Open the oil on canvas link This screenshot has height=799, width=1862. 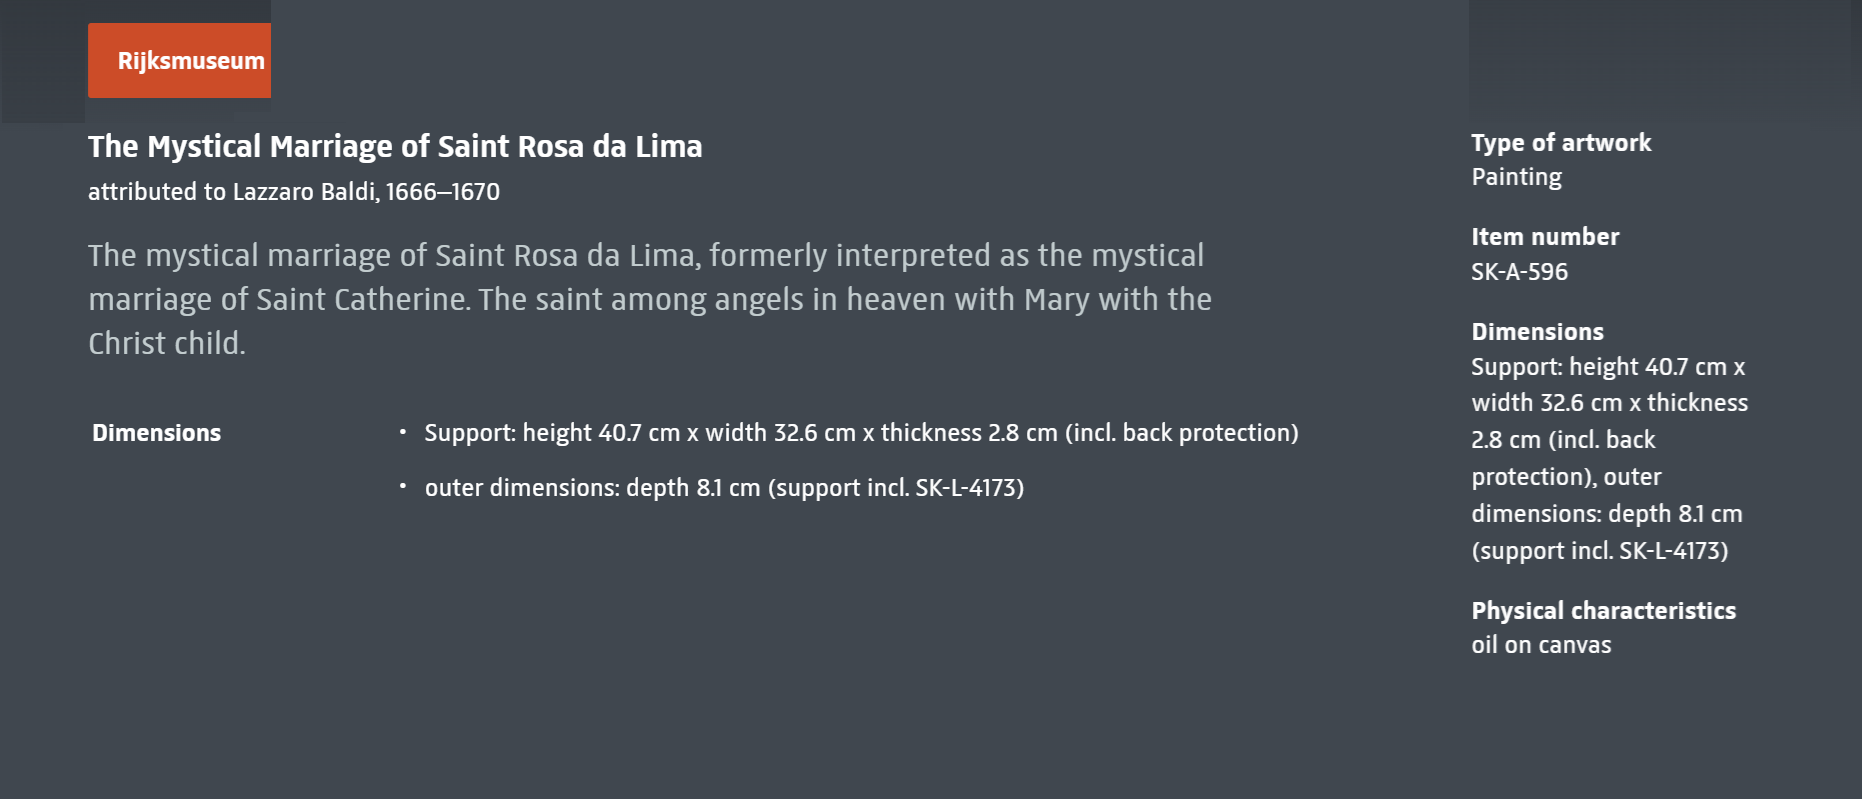point(1541,645)
